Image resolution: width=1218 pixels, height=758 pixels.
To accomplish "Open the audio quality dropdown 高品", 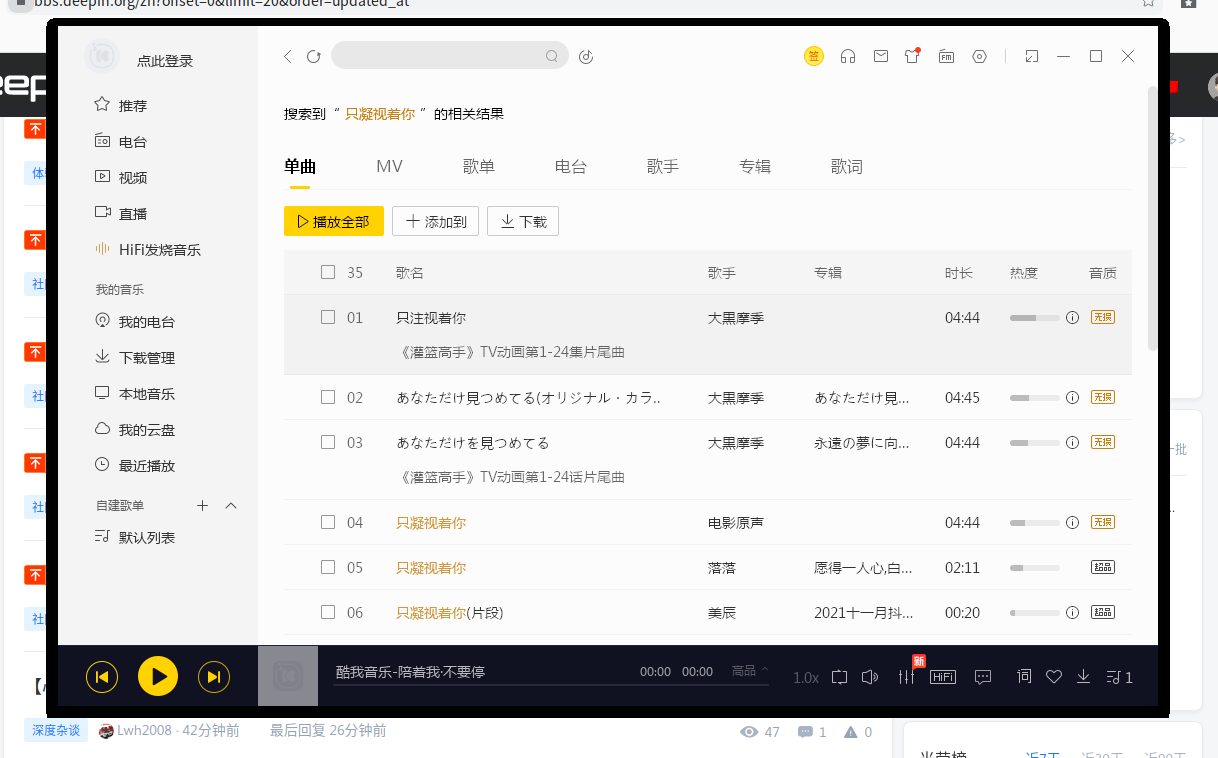I will [750, 670].
